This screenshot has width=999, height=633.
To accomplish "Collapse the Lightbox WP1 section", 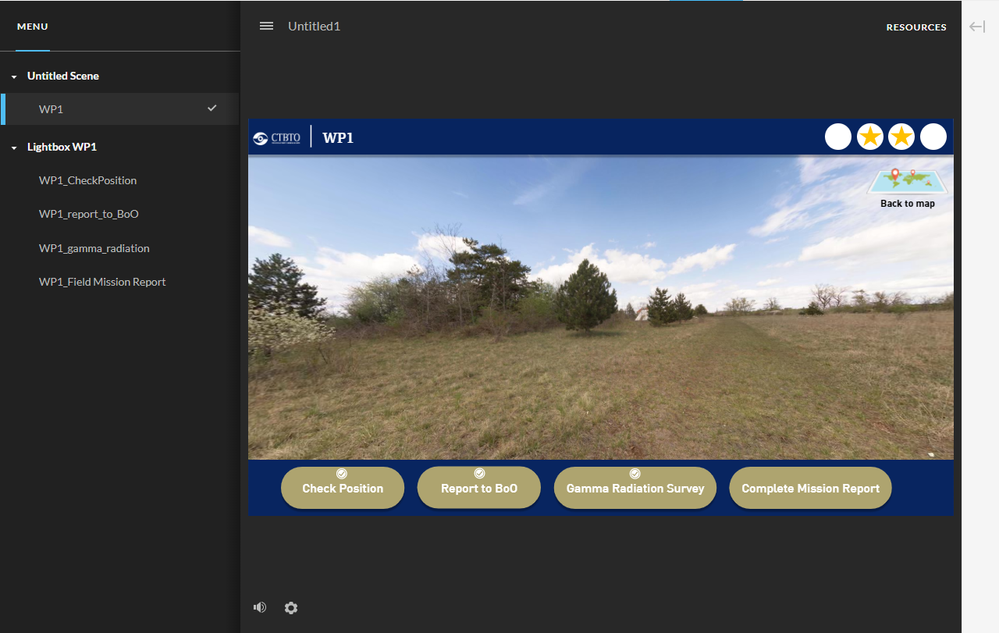I will [14, 147].
